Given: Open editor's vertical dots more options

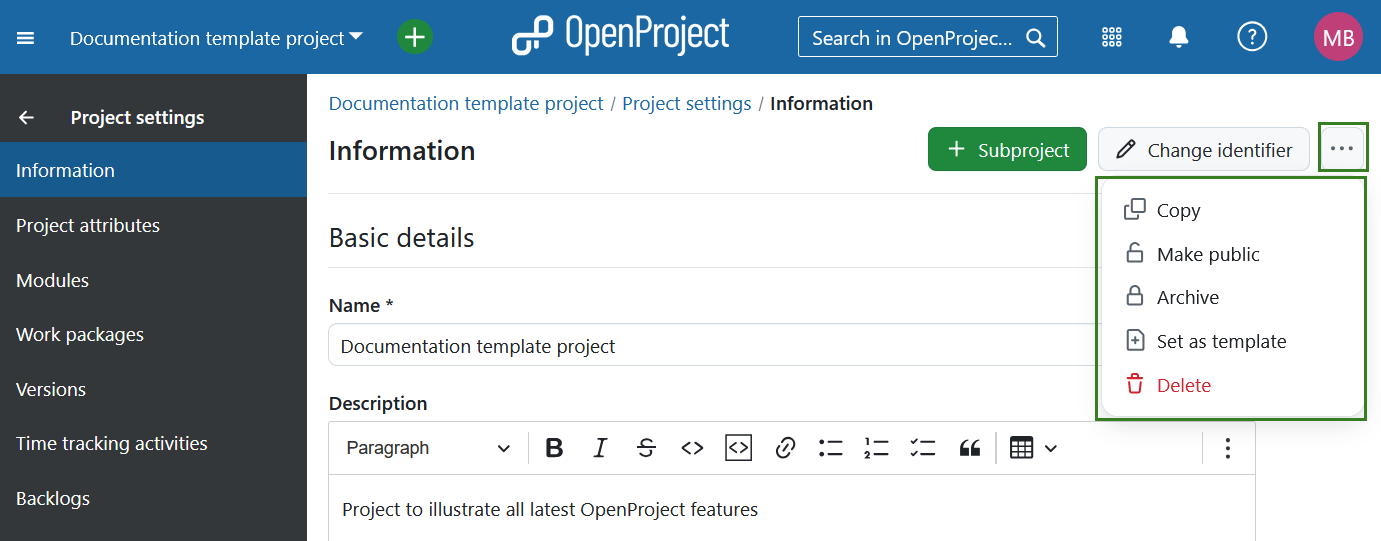Looking at the screenshot, I should tap(1228, 448).
